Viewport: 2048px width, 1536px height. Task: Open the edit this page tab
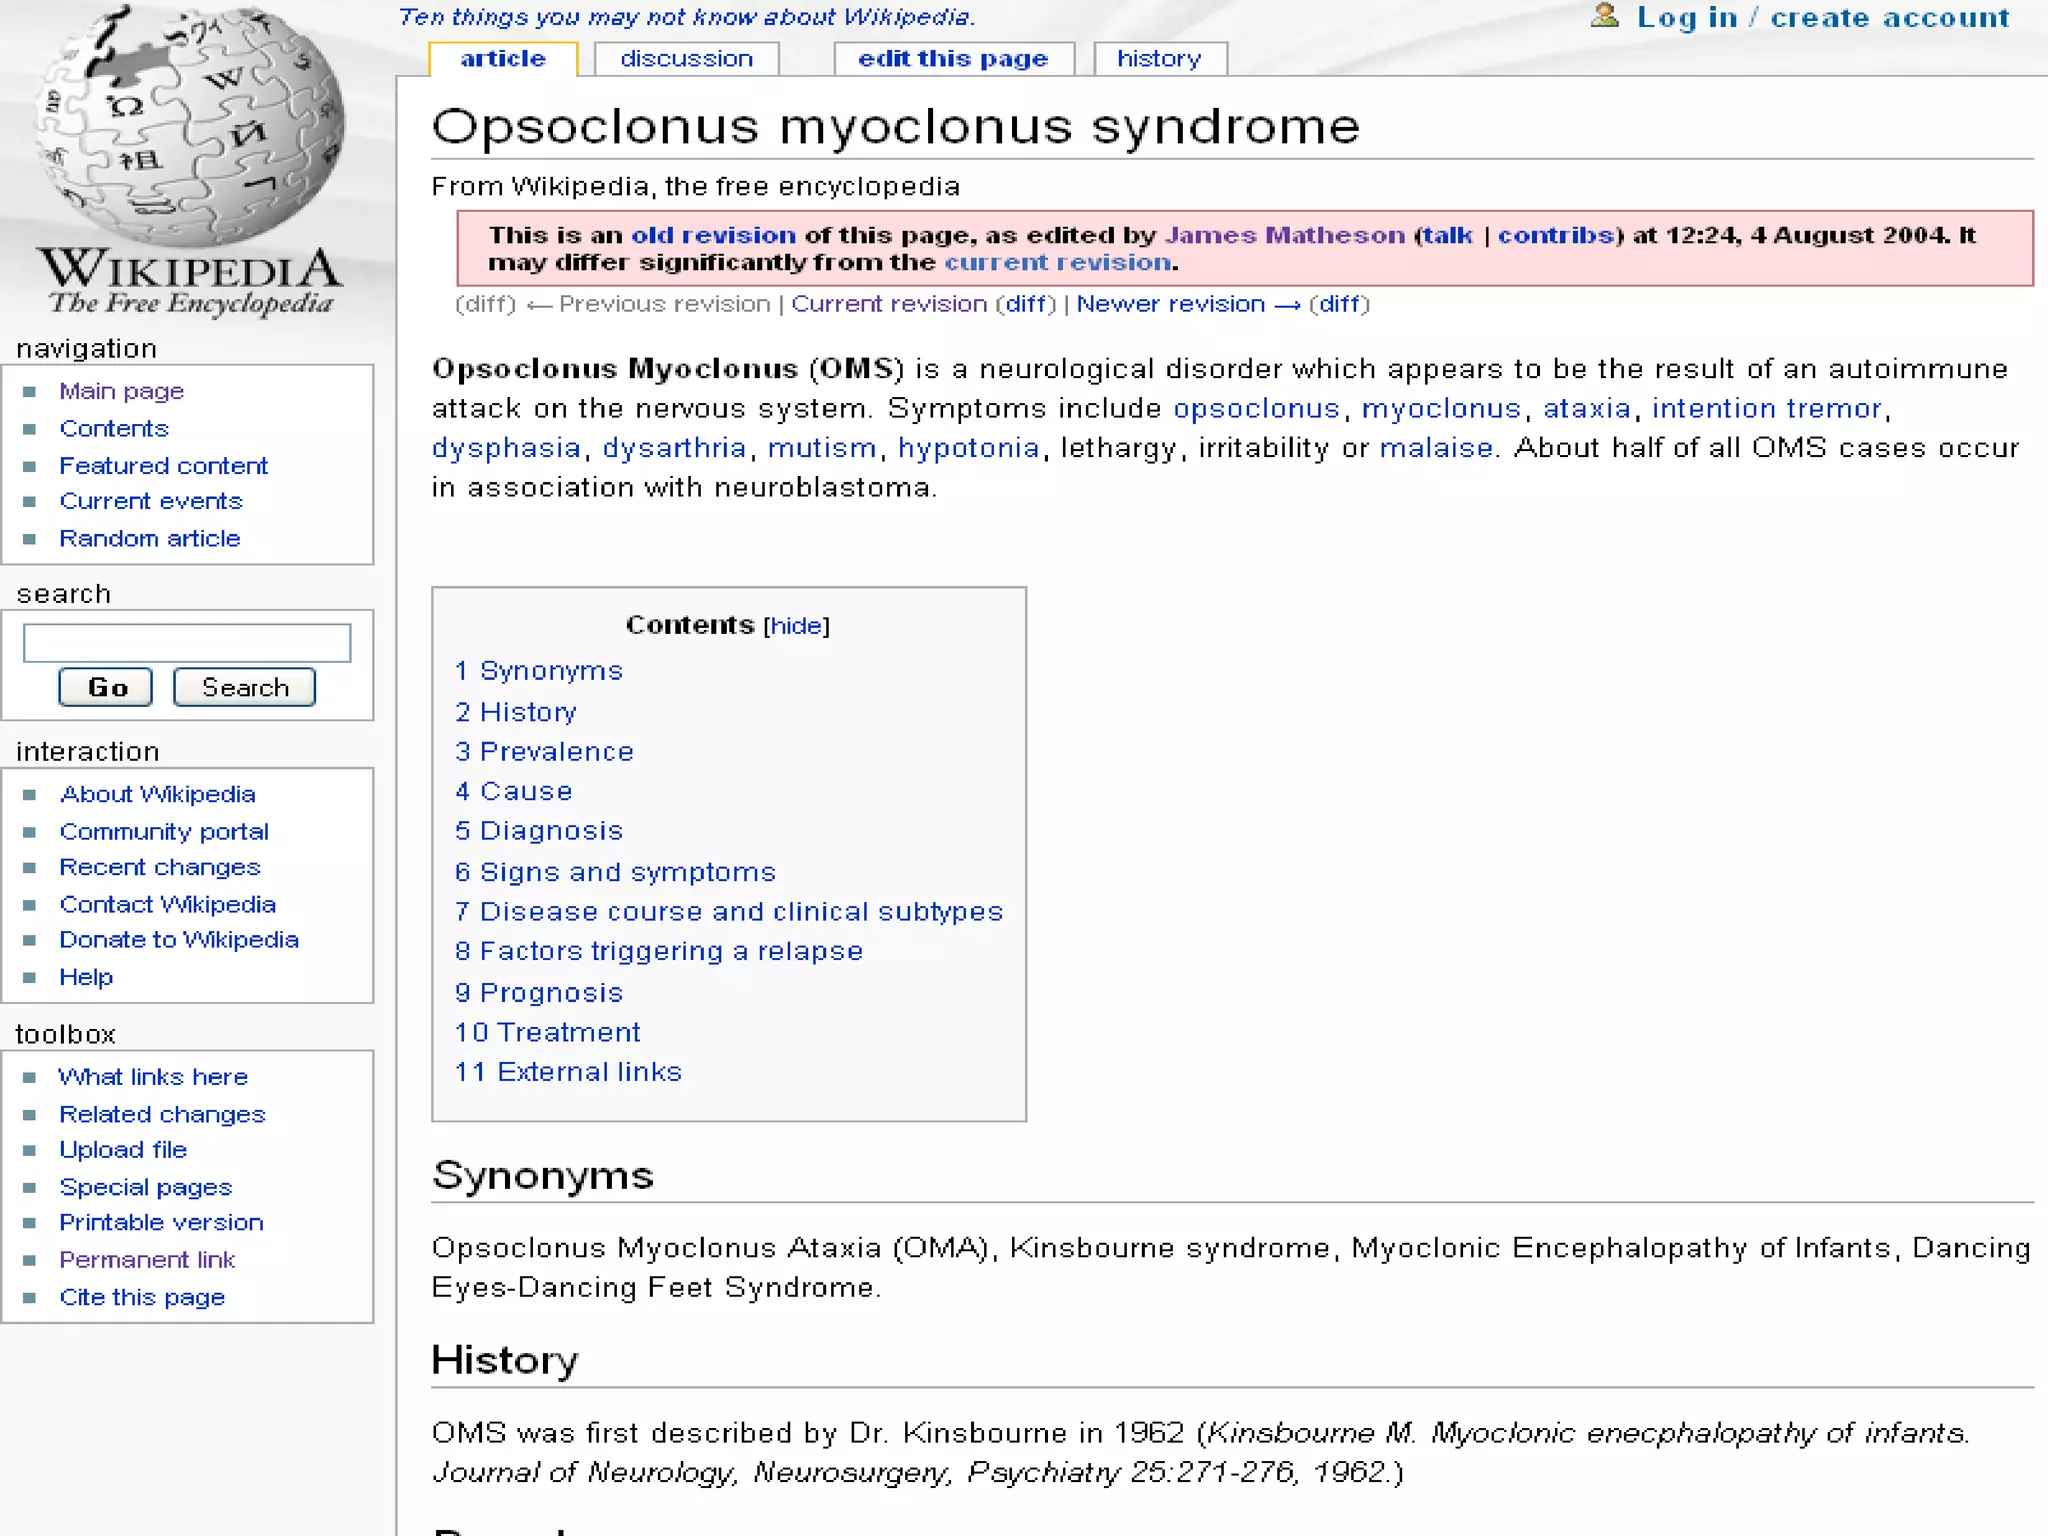coord(952,59)
